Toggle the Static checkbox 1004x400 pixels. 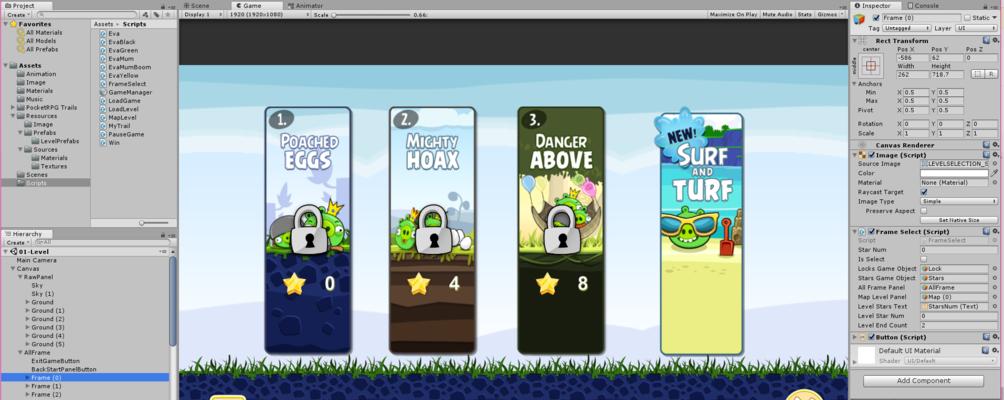[968, 18]
